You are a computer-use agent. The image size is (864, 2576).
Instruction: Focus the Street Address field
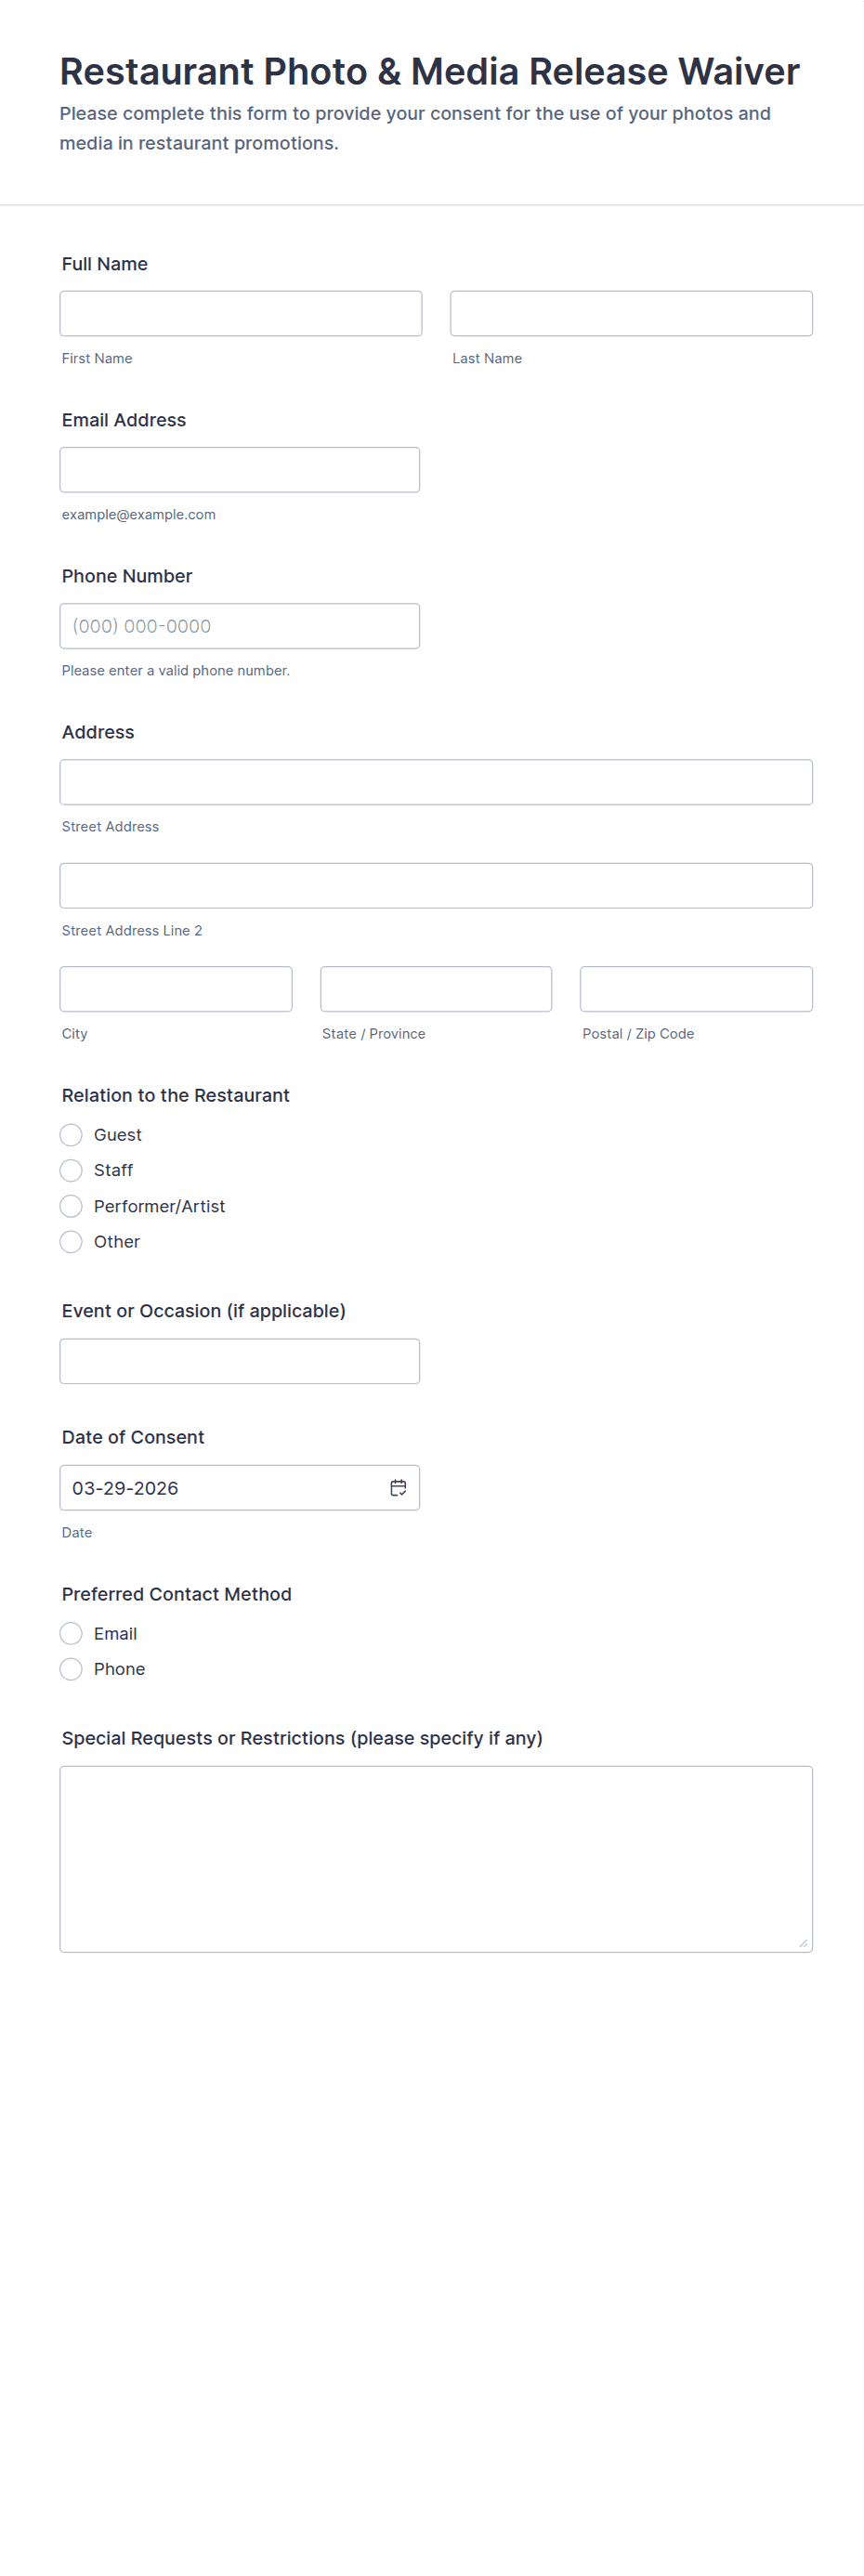(x=436, y=782)
